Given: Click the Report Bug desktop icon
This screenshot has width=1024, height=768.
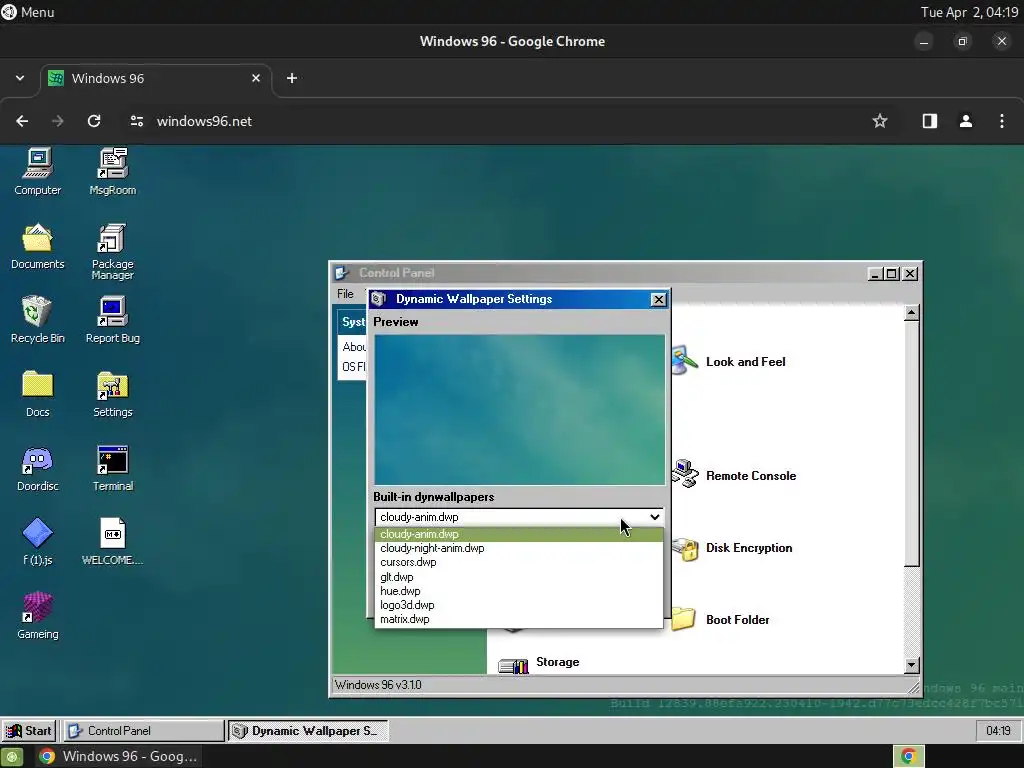Looking at the screenshot, I should tap(112, 319).
